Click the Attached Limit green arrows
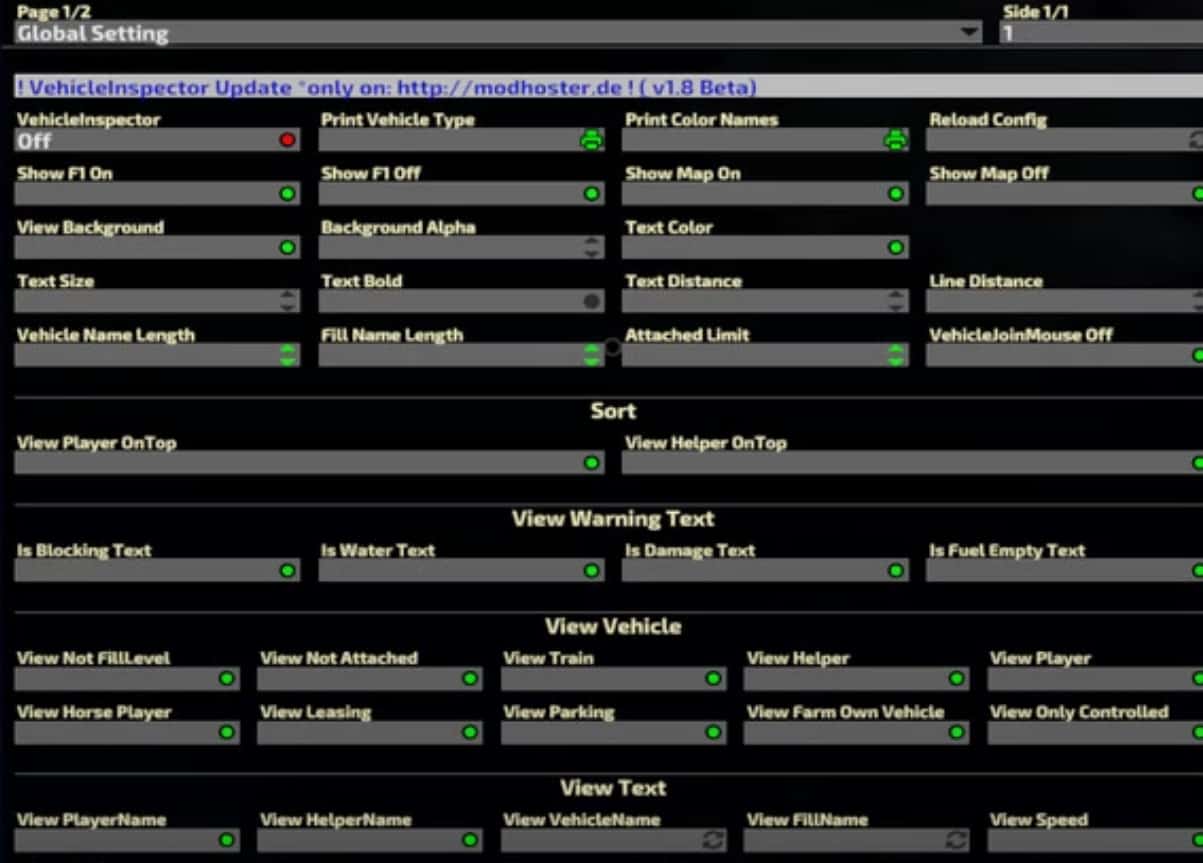The image size is (1203, 863). pyautogui.click(x=896, y=355)
